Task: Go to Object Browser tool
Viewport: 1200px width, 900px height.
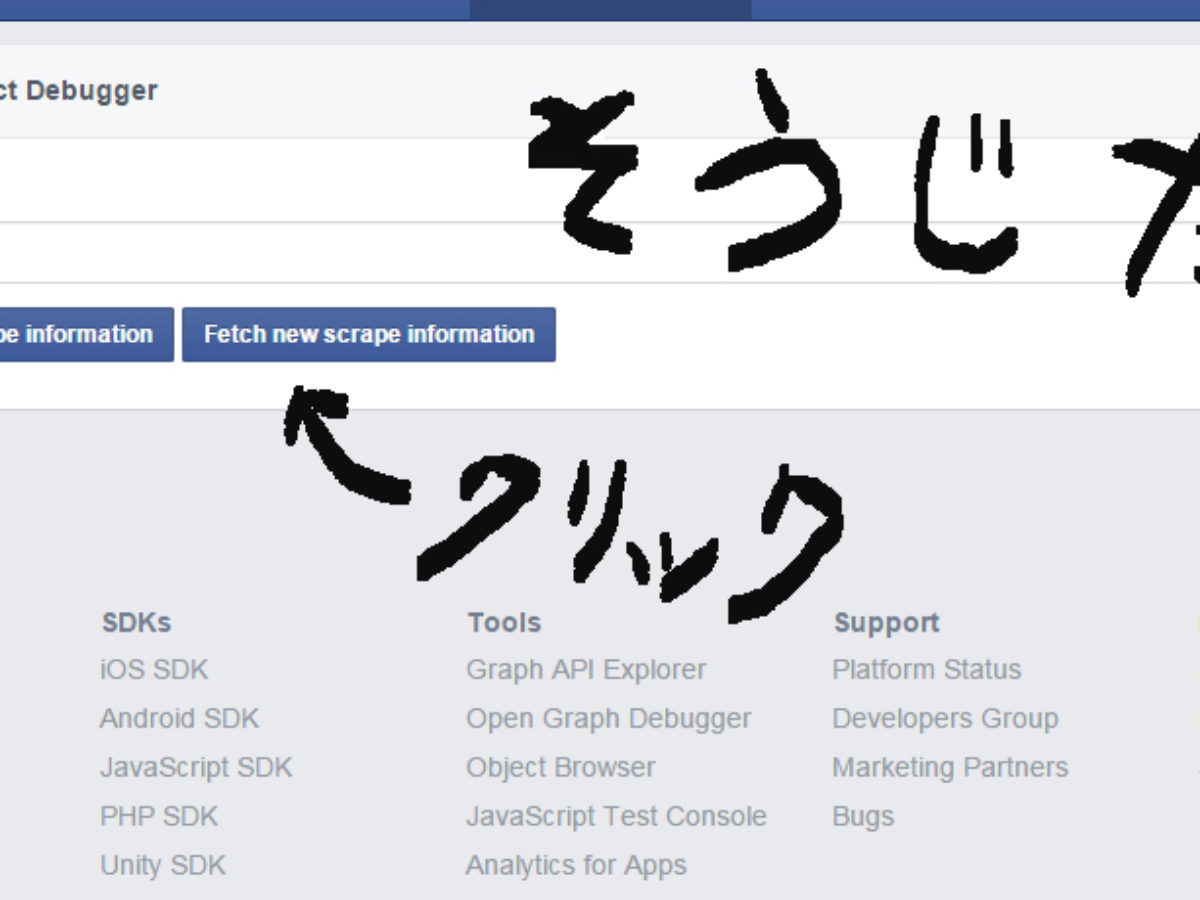Action: pyautogui.click(x=560, y=767)
